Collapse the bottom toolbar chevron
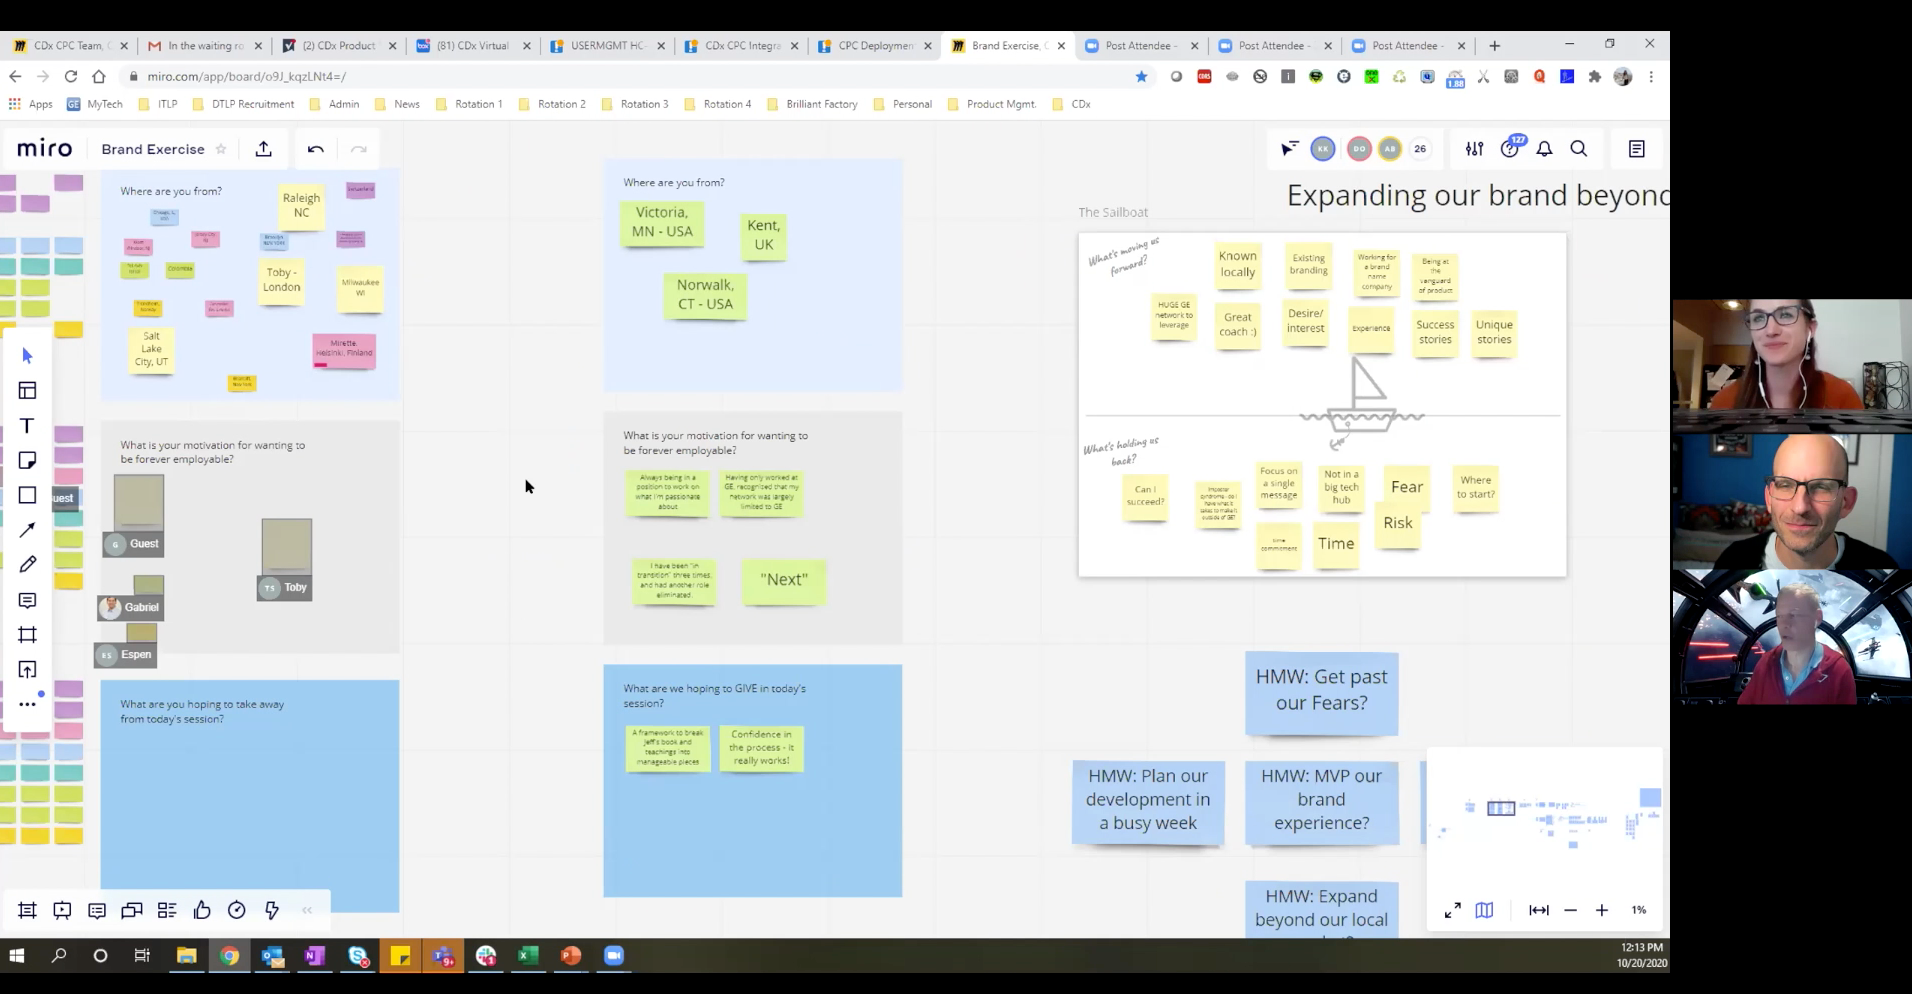 [x=307, y=910]
